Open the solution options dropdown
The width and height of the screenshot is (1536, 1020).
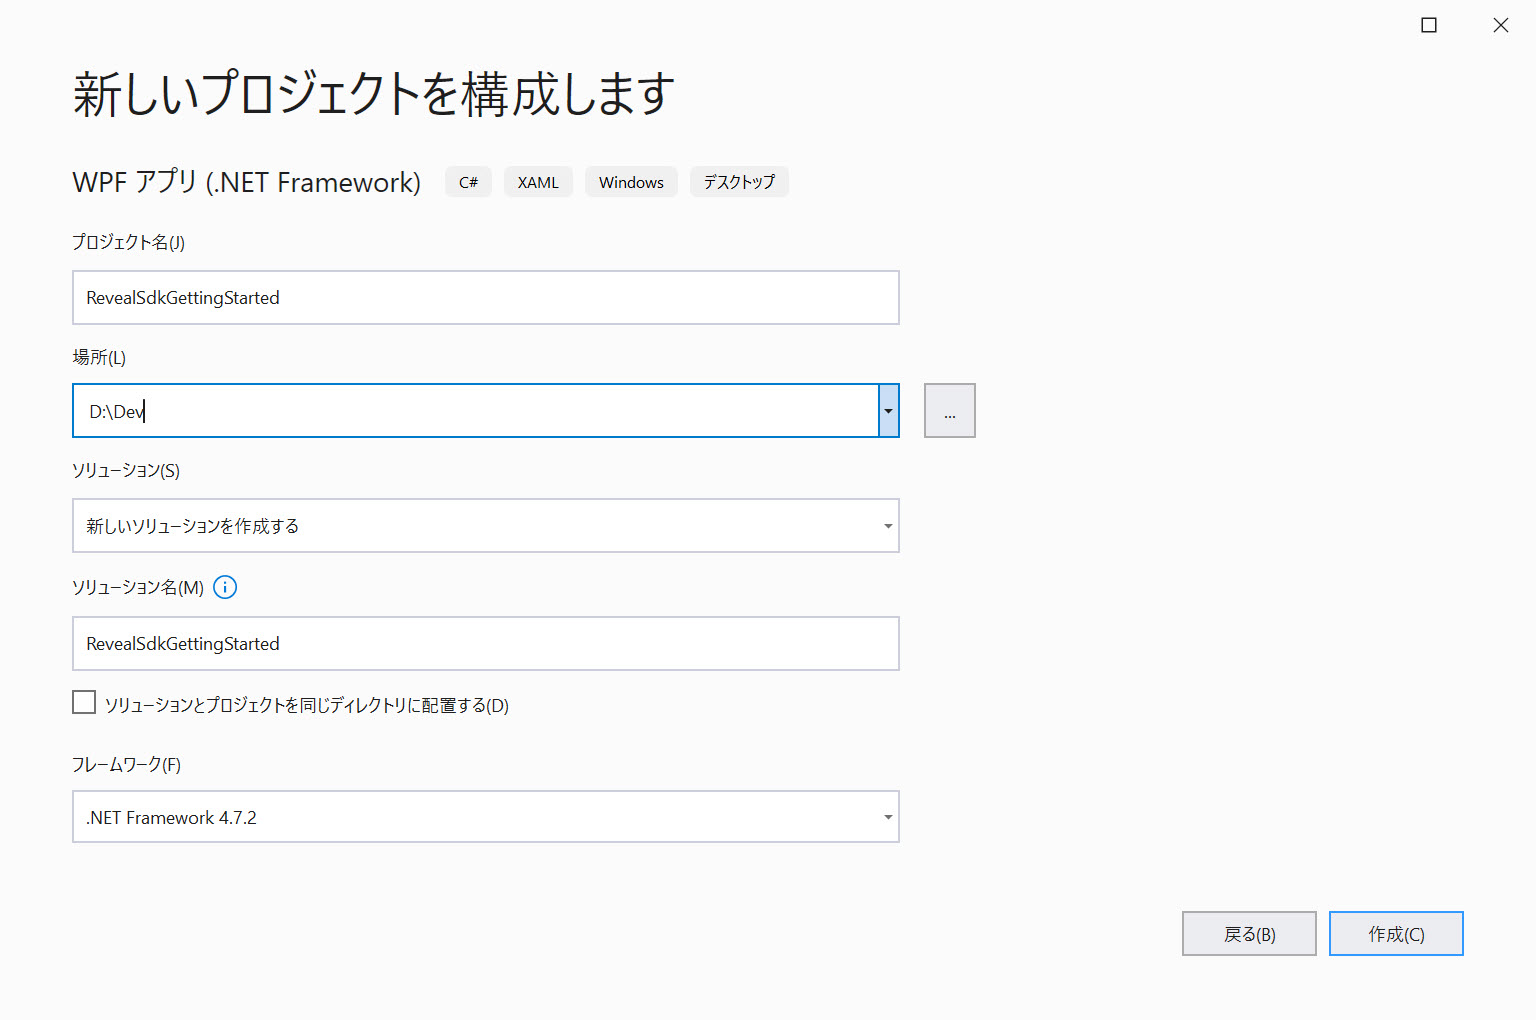pyautogui.click(x=486, y=526)
